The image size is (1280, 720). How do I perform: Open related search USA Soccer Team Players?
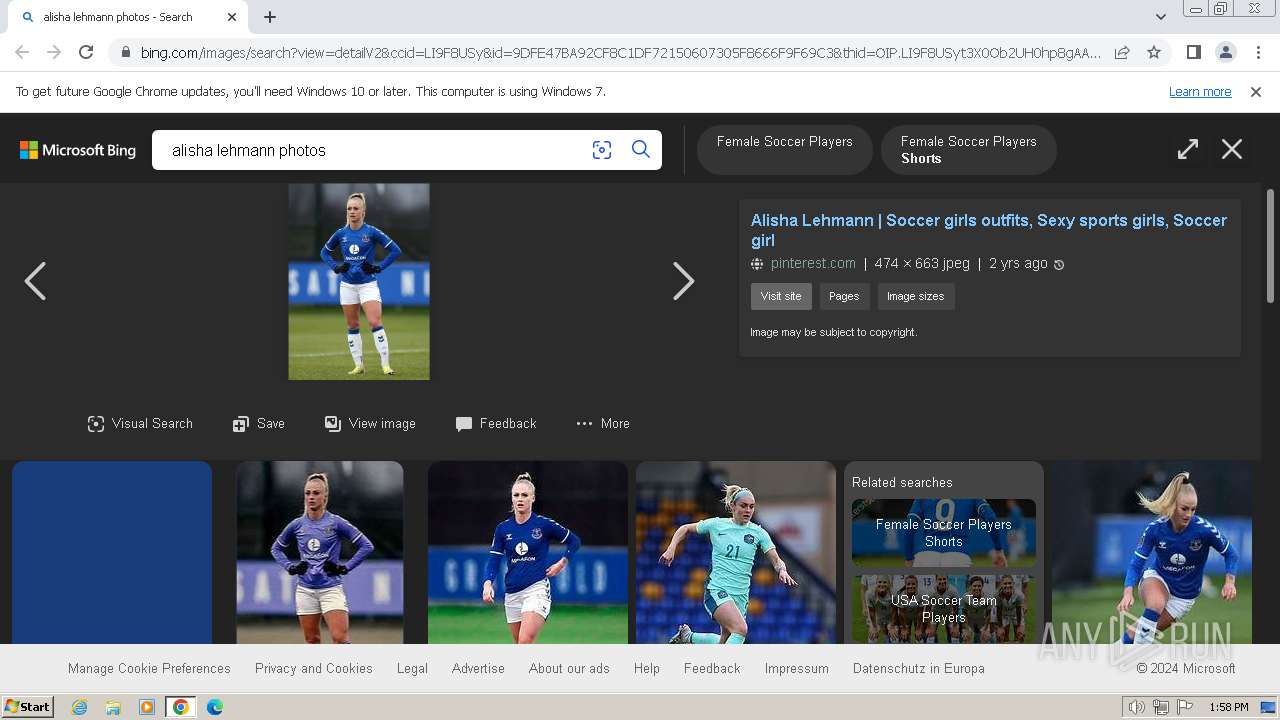click(x=944, y=608)
